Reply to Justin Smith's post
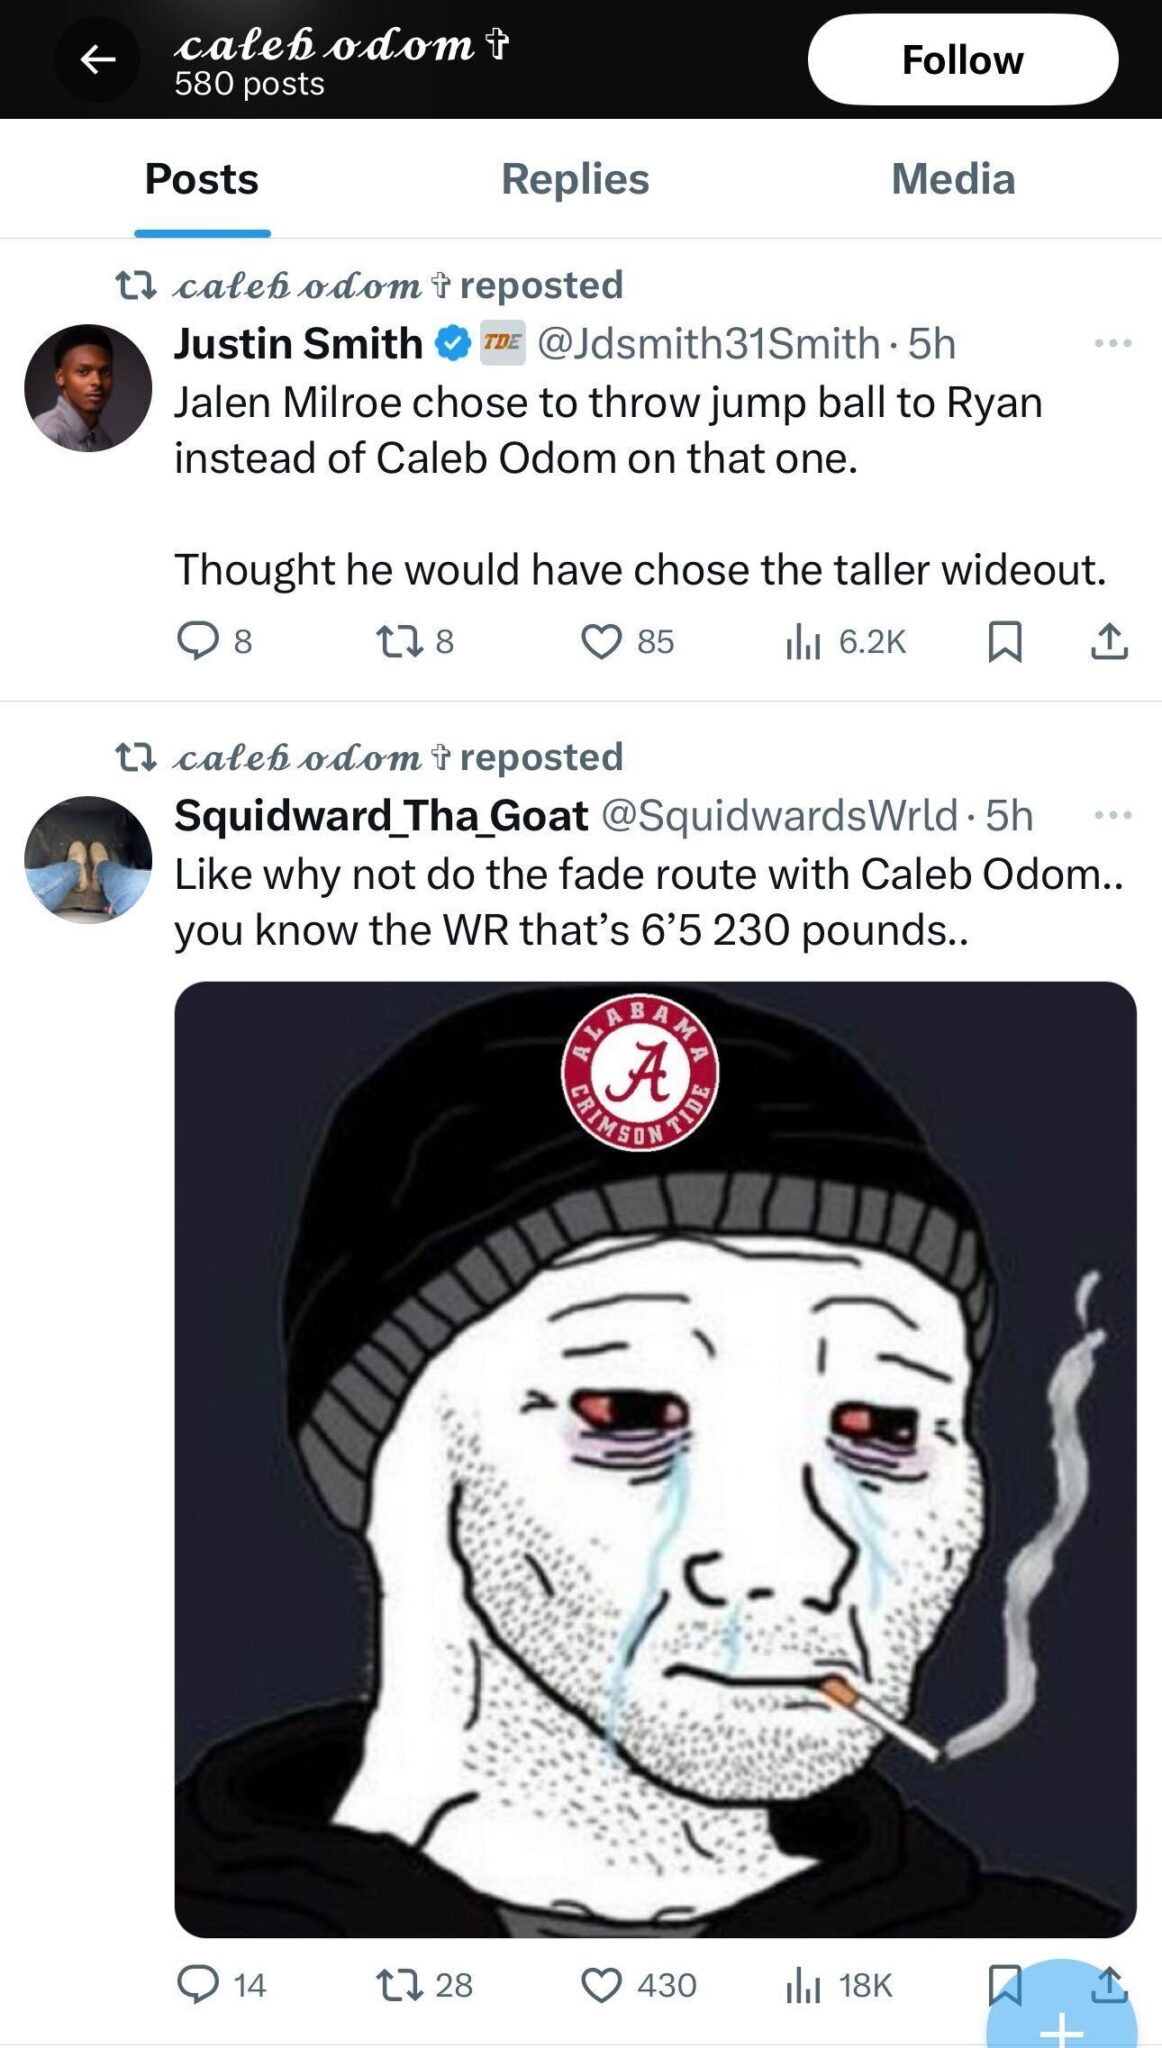 (198, 641)
